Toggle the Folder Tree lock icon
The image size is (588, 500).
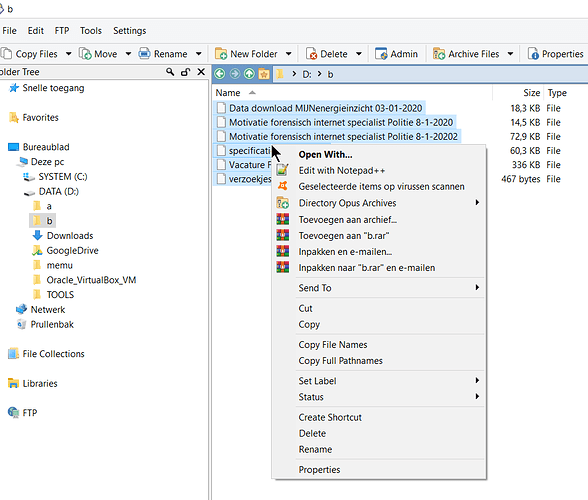point(185,72)
